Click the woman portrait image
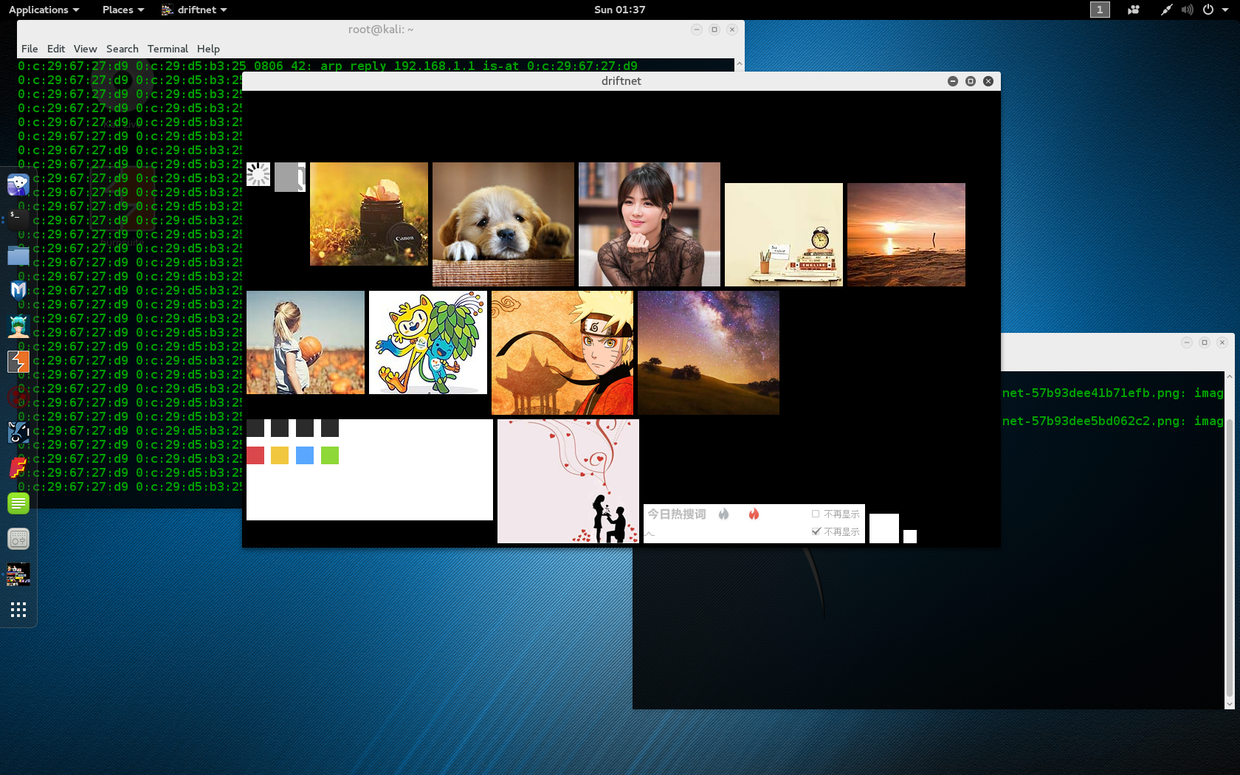 tap(649, 224)
